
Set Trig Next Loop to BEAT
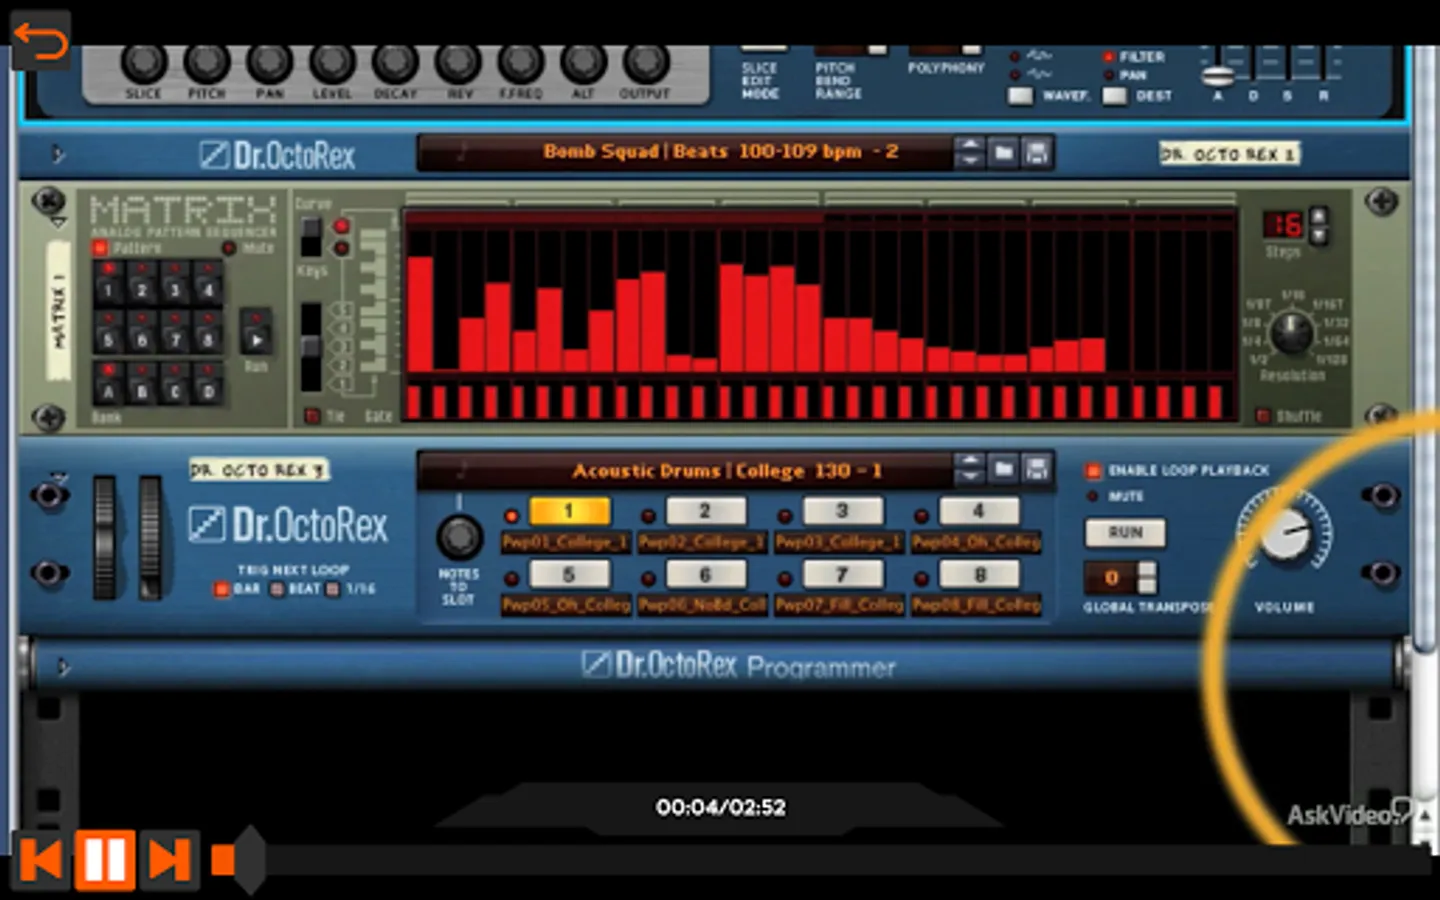[278, 589]
